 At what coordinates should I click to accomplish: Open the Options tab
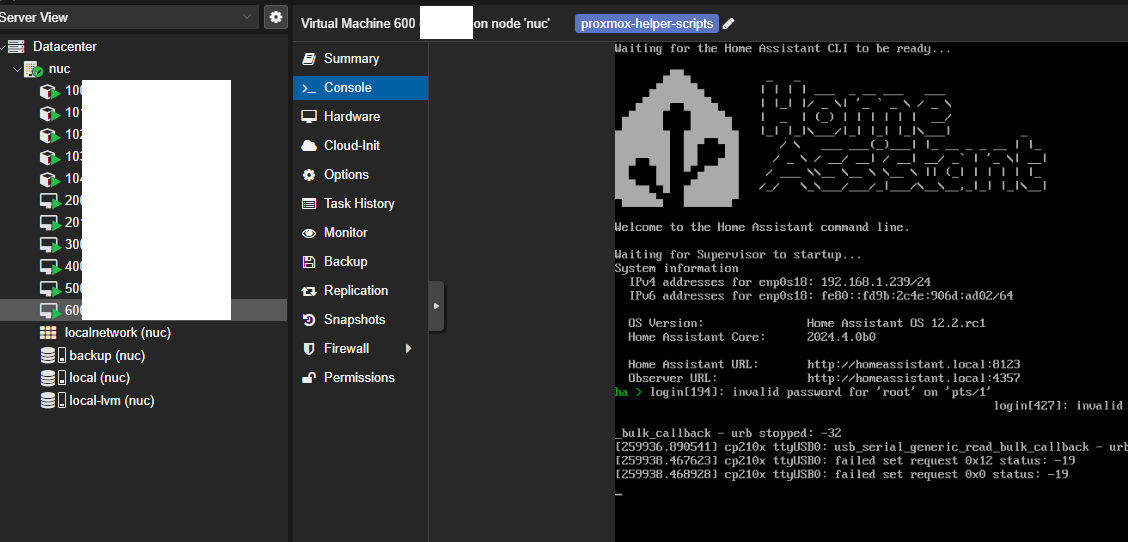click(360, 175)
